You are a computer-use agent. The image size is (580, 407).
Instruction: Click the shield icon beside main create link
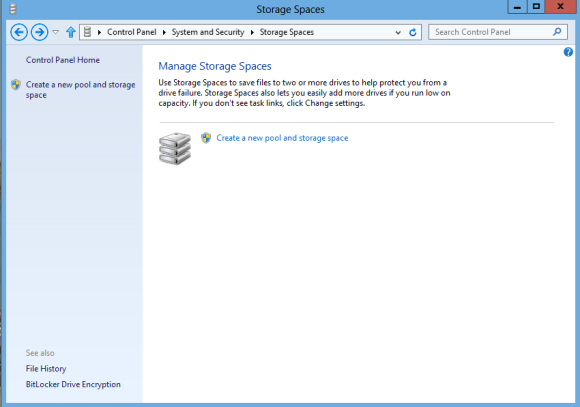(x=206, y=138)
